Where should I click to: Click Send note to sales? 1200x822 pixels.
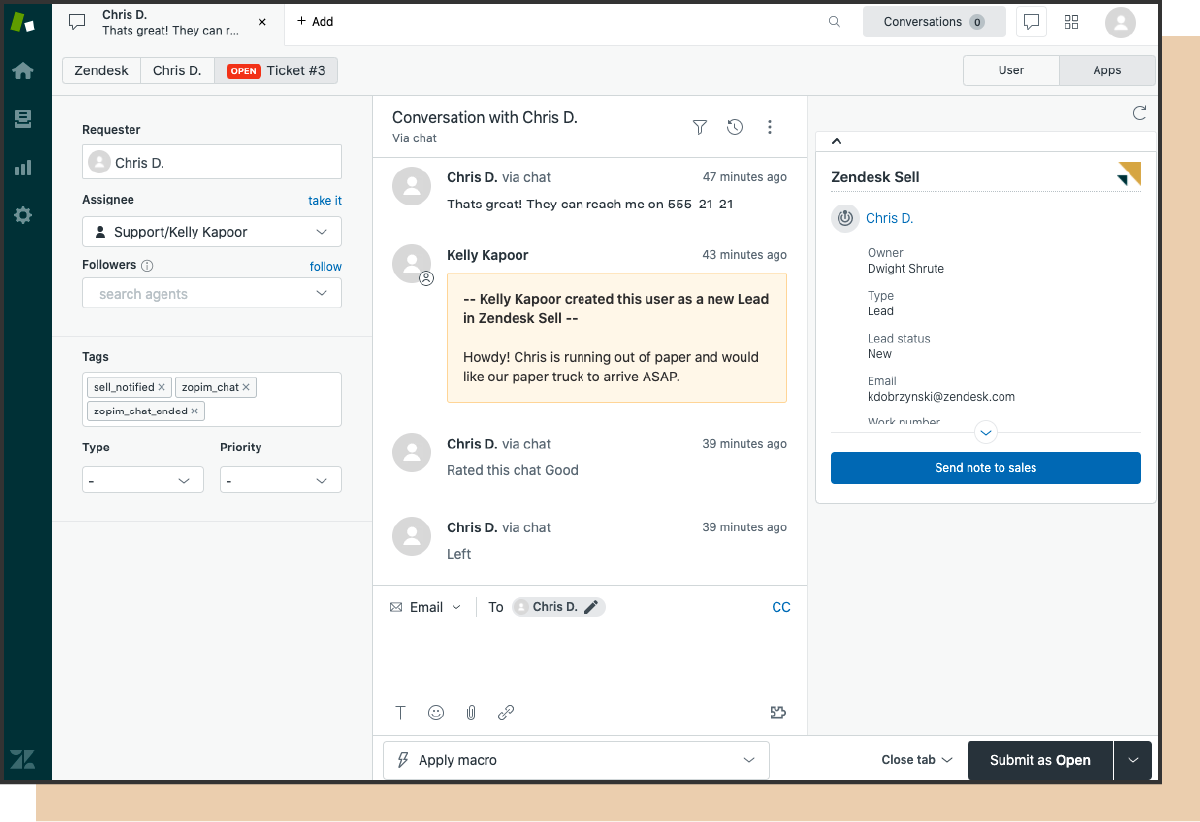tap(985, 467)
